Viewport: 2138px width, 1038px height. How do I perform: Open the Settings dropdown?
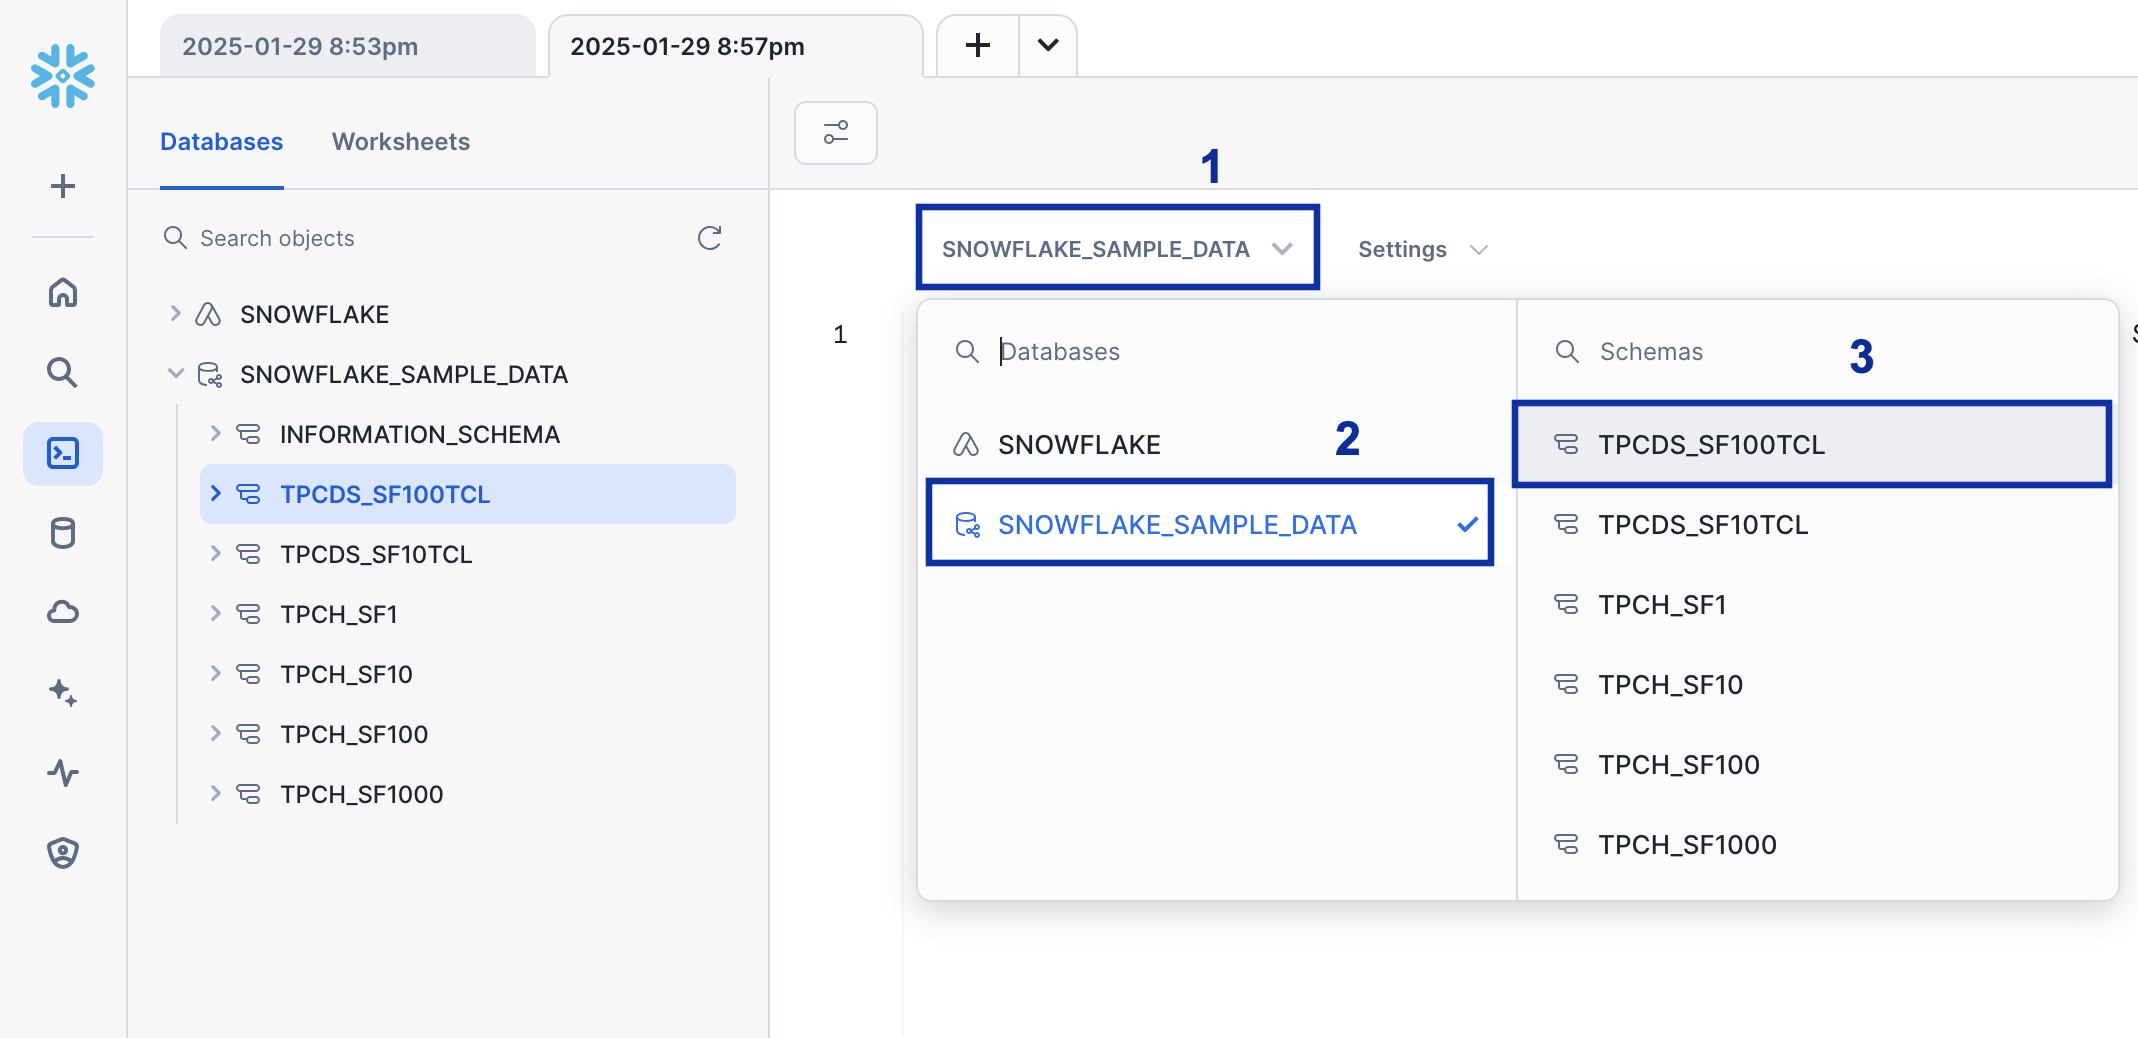1423,249
